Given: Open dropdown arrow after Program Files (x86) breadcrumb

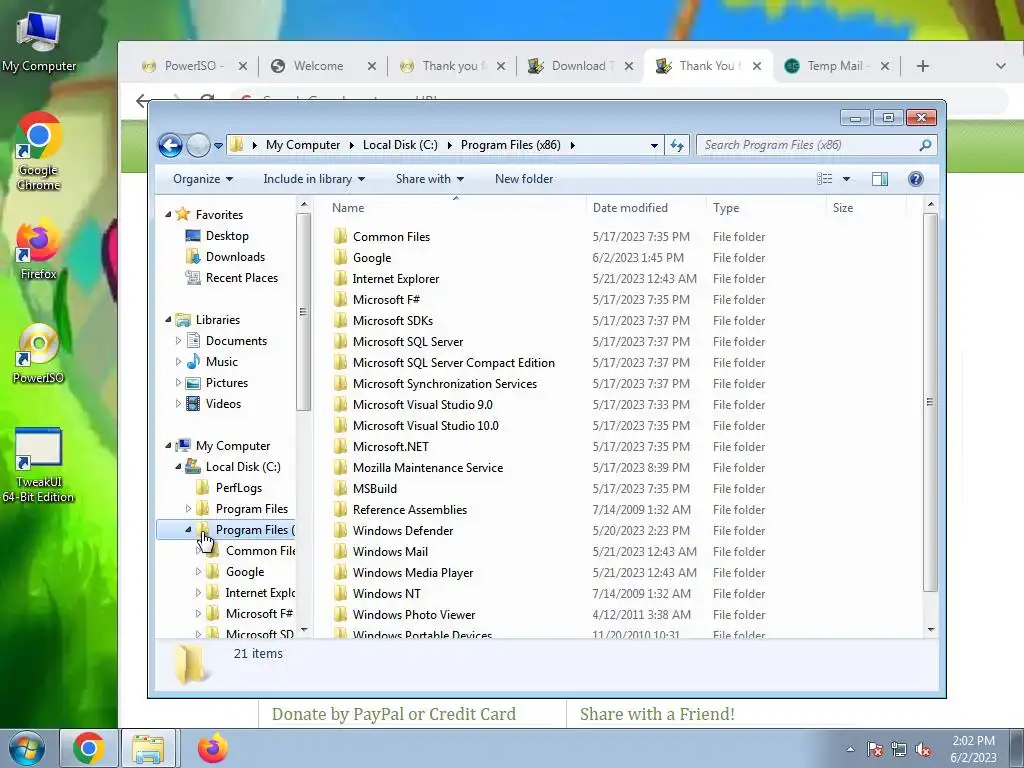Looking at the screenshot, I should pyautogui.click(x=573, y=145).
